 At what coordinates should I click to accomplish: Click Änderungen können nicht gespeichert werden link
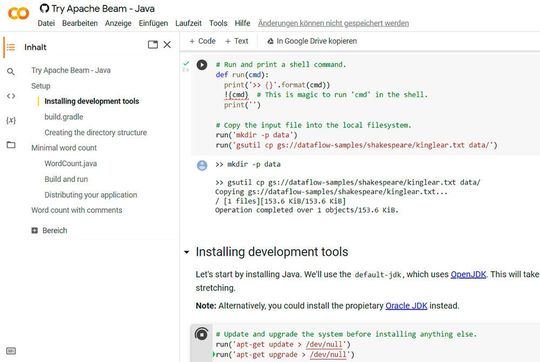pyautogui.click(x=333, y=23)
